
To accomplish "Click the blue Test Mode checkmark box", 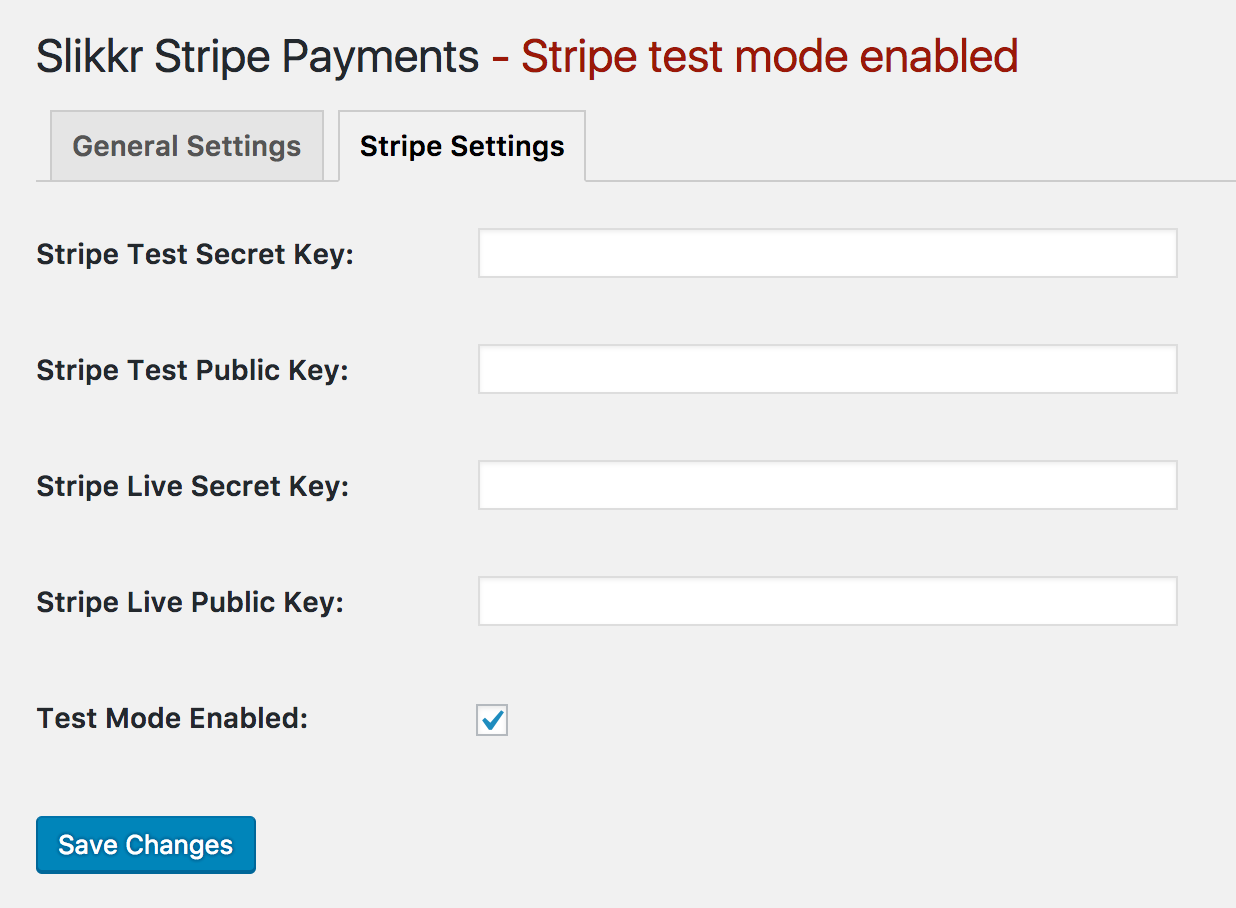I will pyautogui.click(x=491, y=719).
